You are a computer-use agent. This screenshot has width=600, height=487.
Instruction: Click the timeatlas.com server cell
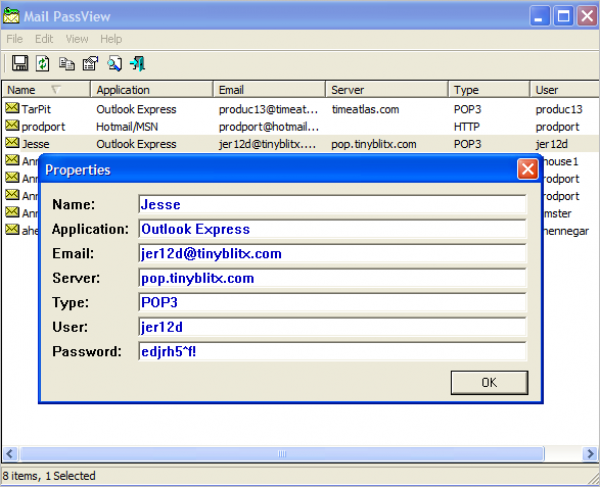(365, 109)
